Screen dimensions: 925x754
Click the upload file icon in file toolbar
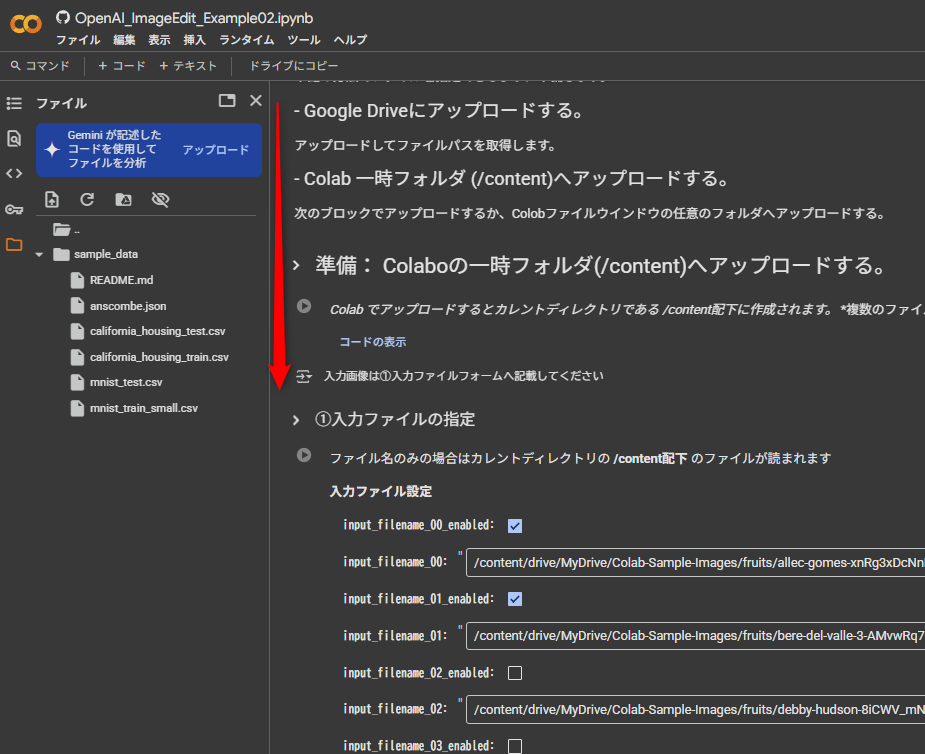click(52, 199)
